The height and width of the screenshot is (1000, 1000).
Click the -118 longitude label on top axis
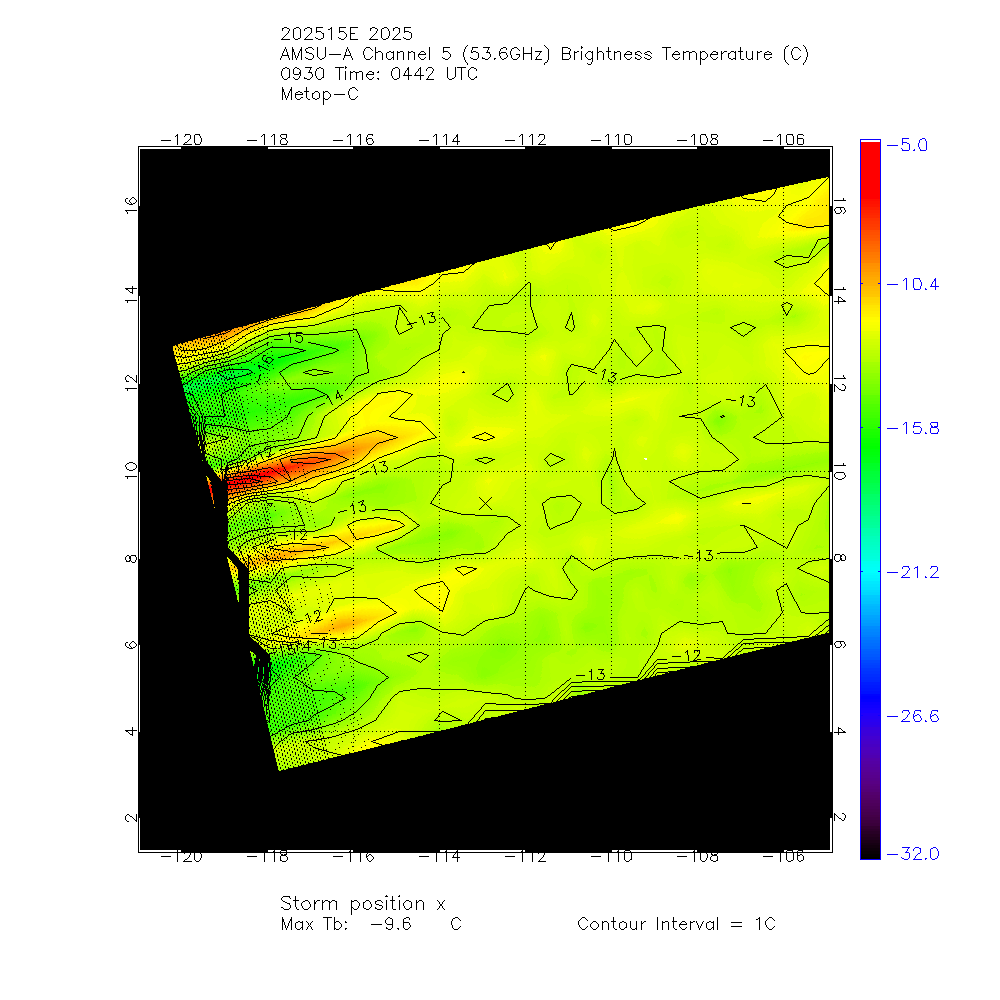pos(267,140)
